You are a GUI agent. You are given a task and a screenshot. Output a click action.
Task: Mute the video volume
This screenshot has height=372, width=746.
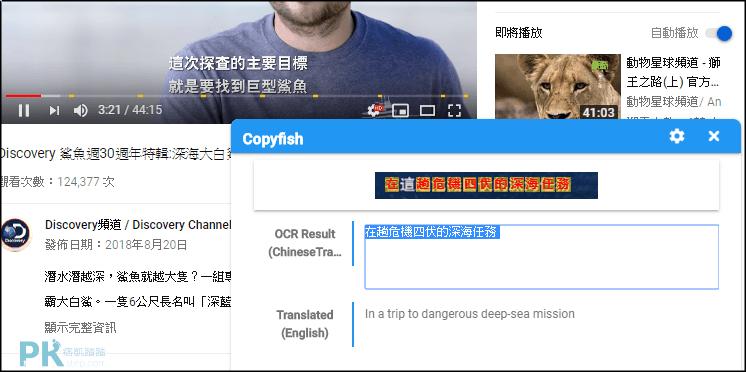click(80, 111)
